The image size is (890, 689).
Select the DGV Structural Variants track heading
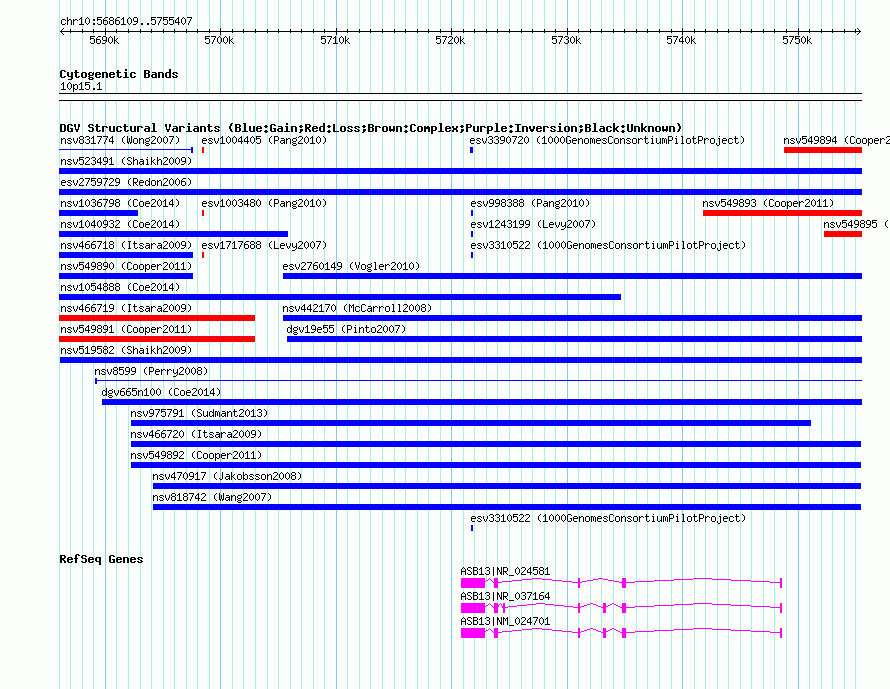click(x=371, y=128)
